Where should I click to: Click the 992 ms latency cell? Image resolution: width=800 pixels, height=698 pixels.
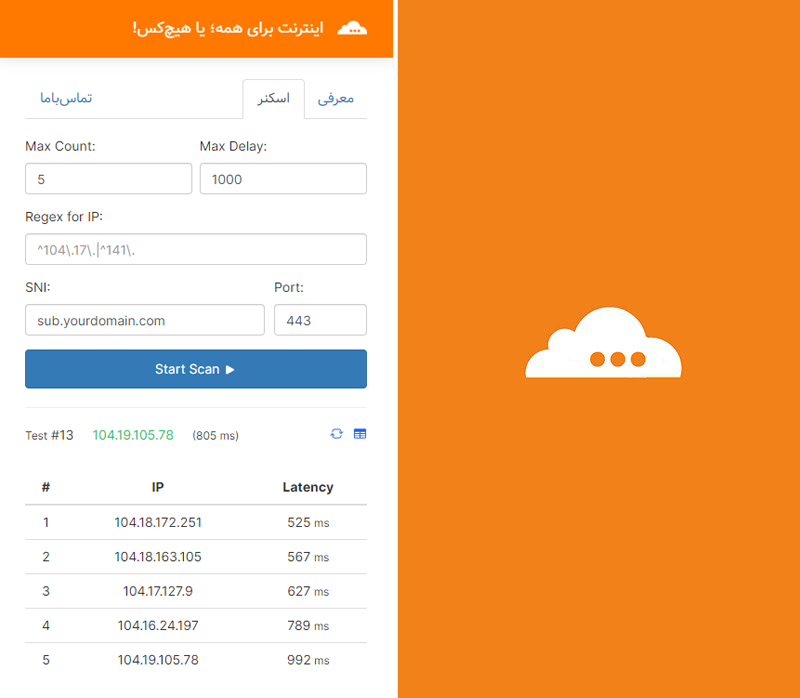coord(308,660)
